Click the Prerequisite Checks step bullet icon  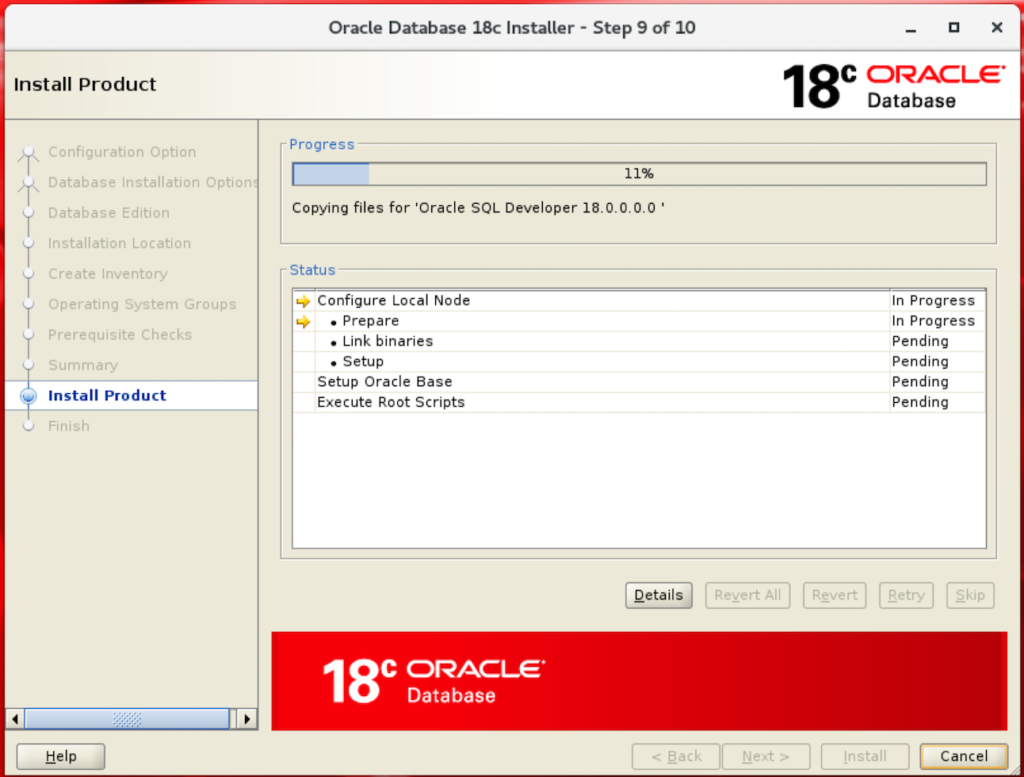28,334
